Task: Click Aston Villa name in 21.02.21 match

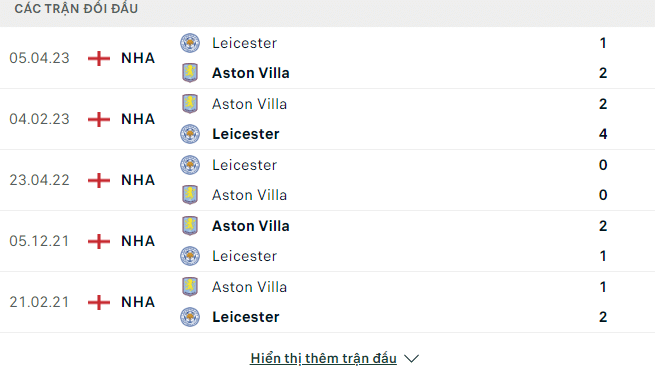Action: (249, 287)
